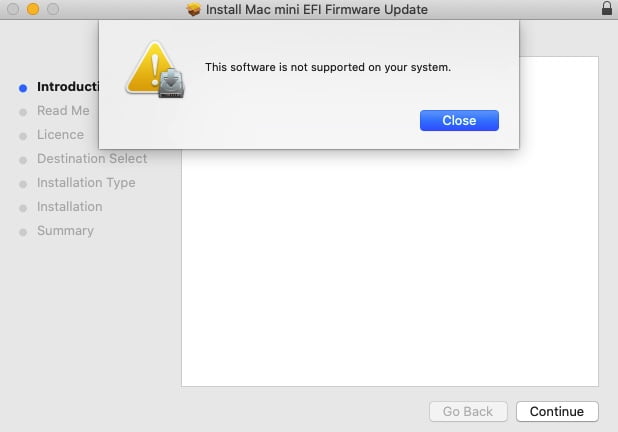Select the Destination Select step

pos(92,159)
